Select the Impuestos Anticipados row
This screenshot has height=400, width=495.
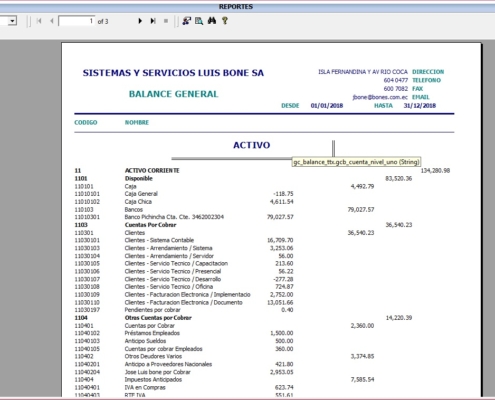224,380
